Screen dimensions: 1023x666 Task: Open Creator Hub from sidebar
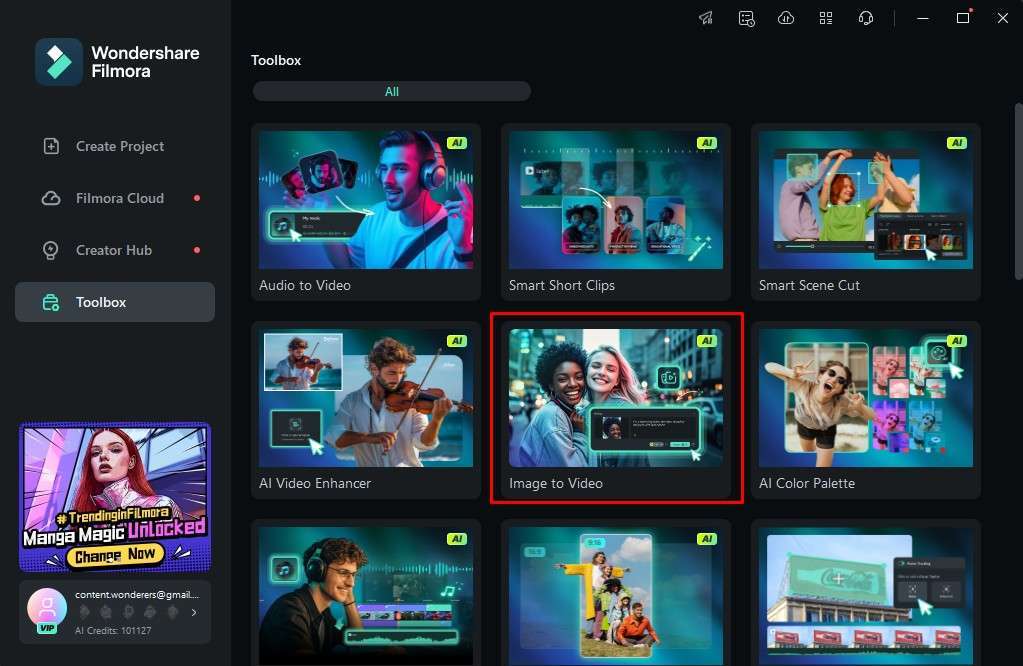click(x=115, y=250)
